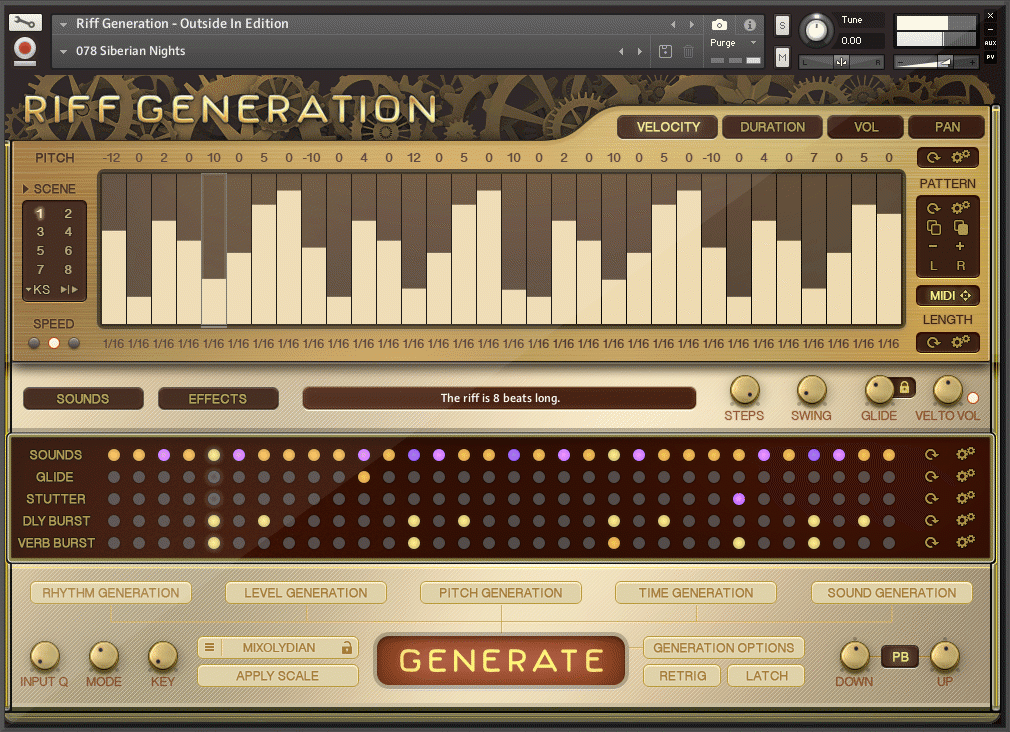The height and width of the screenshot is (732, 1010).
Task: Open the KS keyswitch dropdown
Action: click(38, 290)
